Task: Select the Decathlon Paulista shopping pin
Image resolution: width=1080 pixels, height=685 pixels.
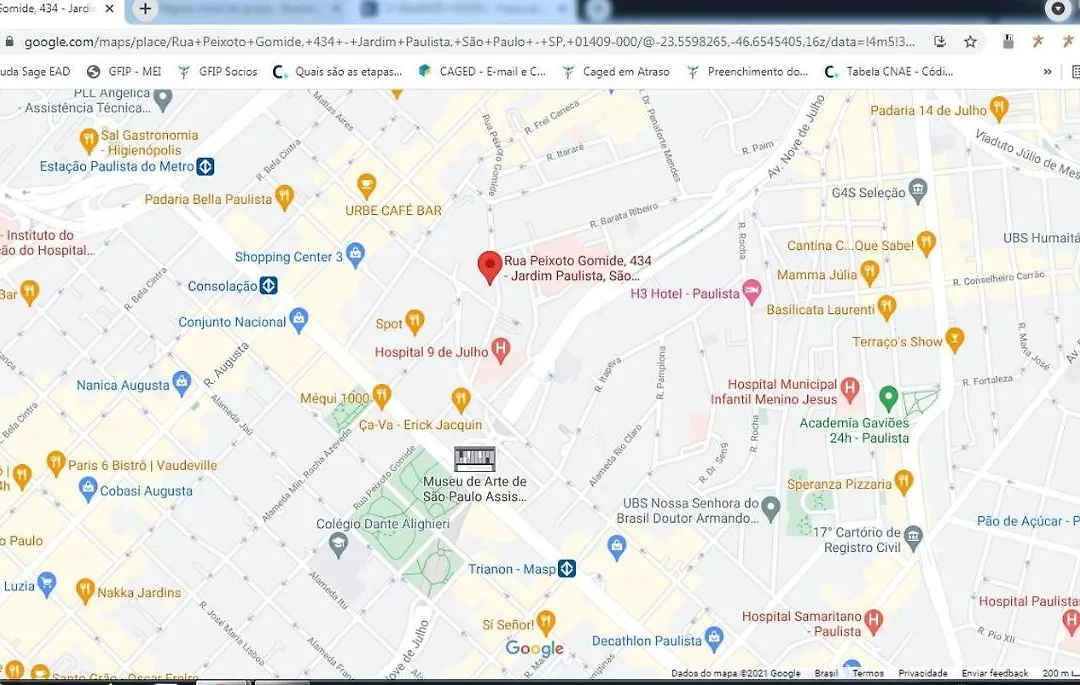Action: click(714, 638)
